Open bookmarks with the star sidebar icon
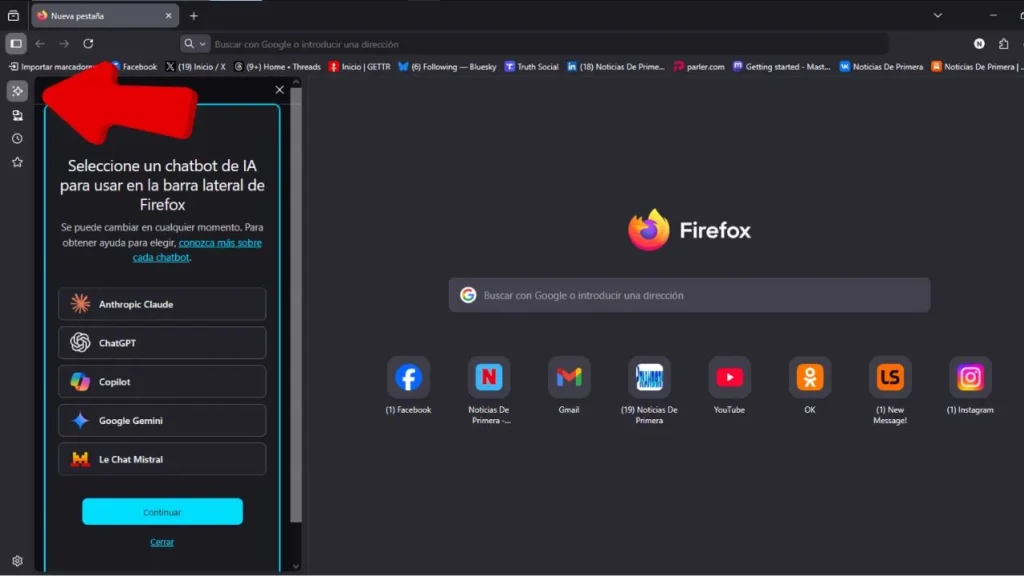 tap(16, 161)
